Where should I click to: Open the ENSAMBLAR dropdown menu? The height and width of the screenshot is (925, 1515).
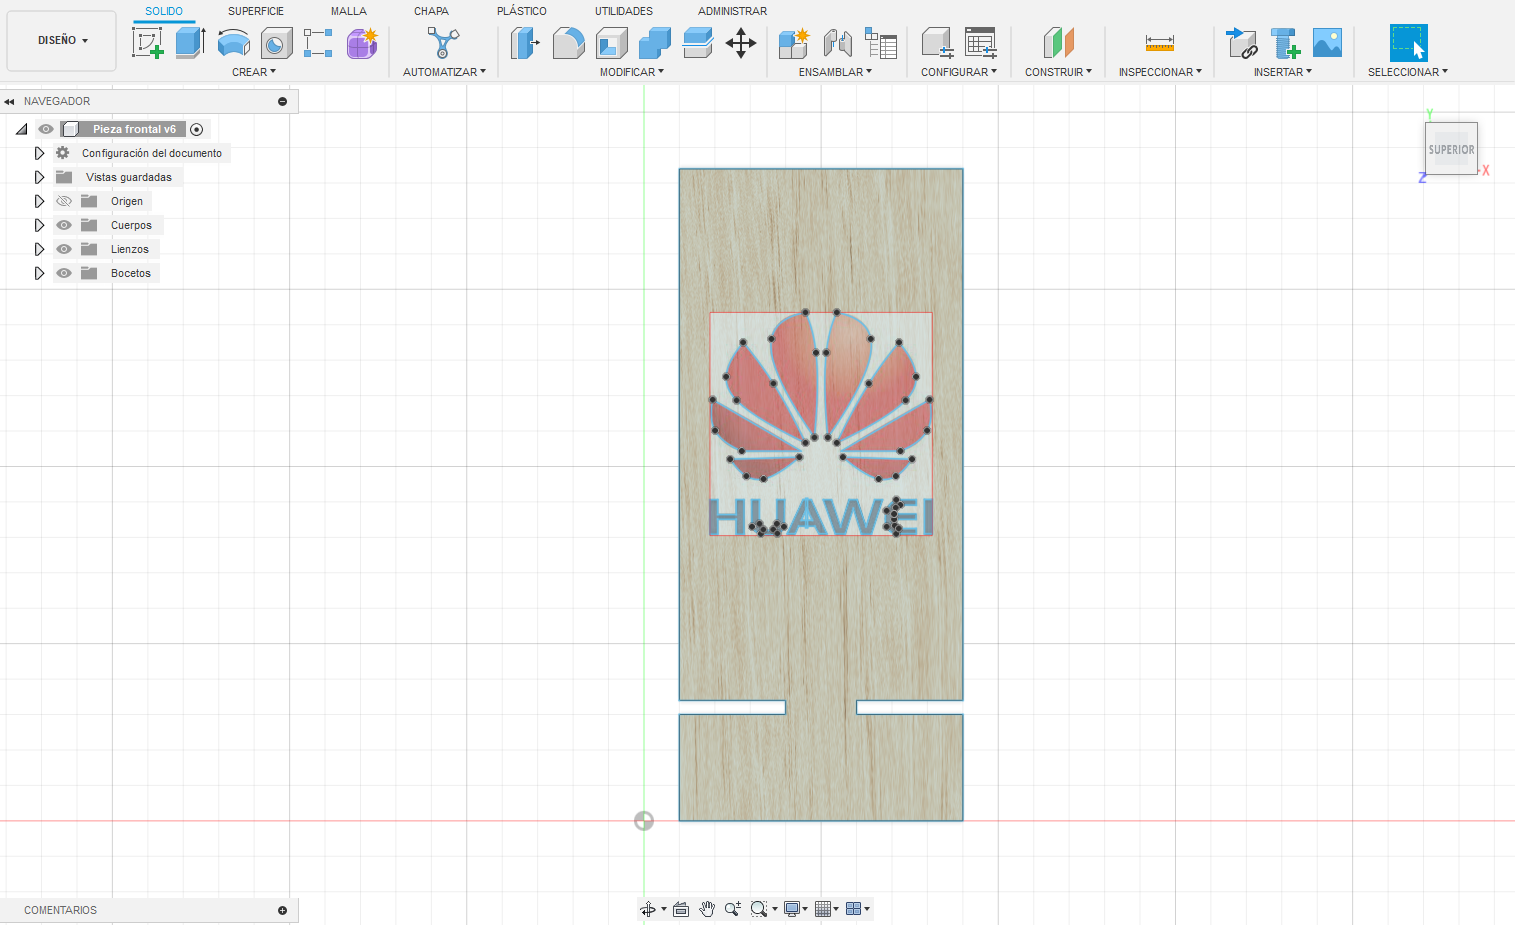(835, 72)
